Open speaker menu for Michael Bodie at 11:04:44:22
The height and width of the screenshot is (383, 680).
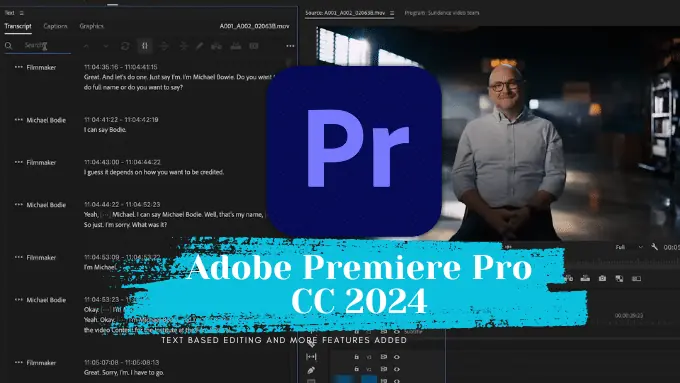pyautogui.click(x=19, y=204)
